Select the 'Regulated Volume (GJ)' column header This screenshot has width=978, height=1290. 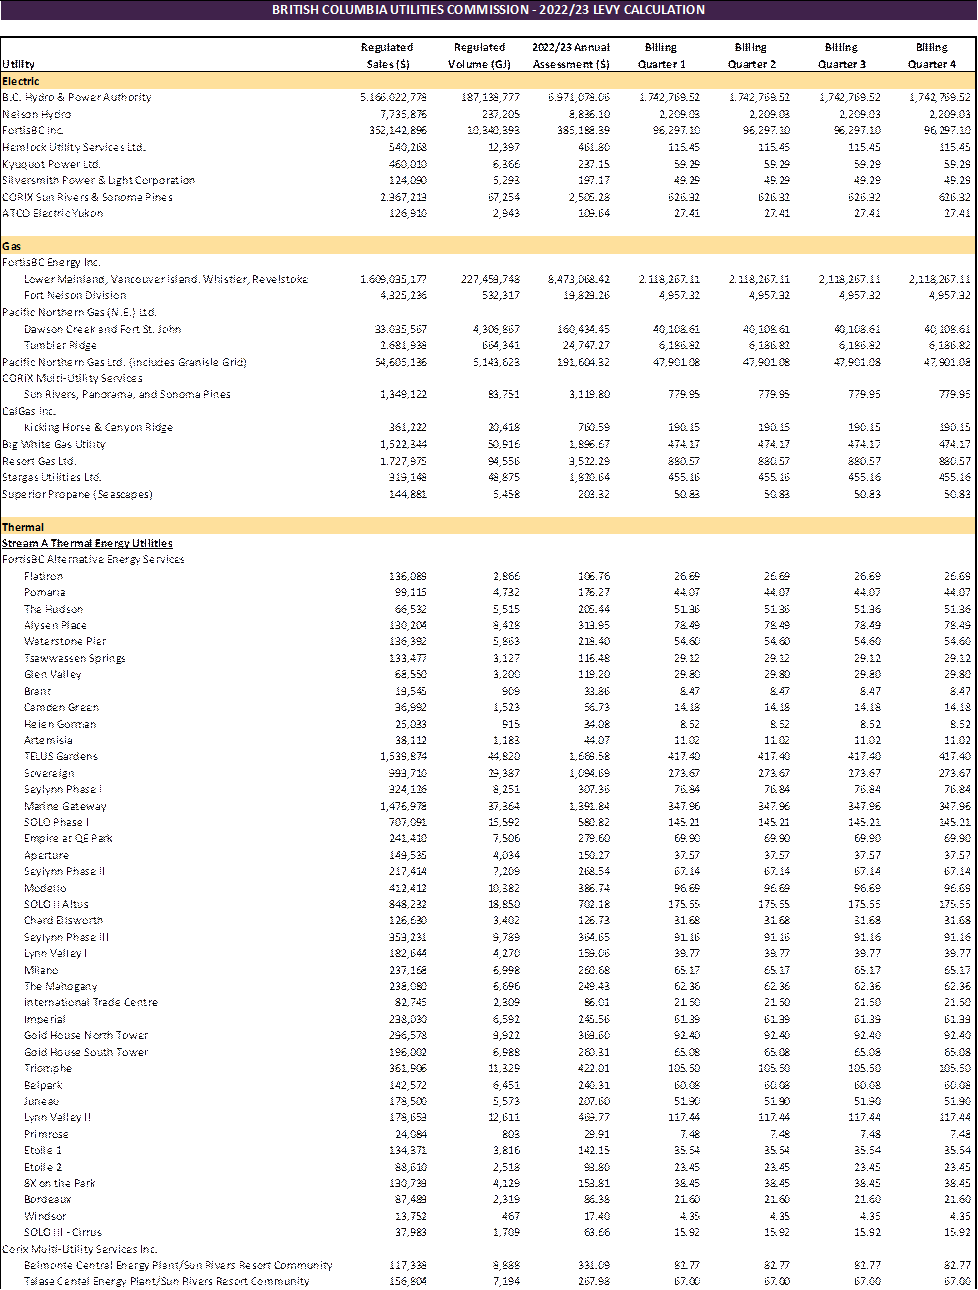479,56
